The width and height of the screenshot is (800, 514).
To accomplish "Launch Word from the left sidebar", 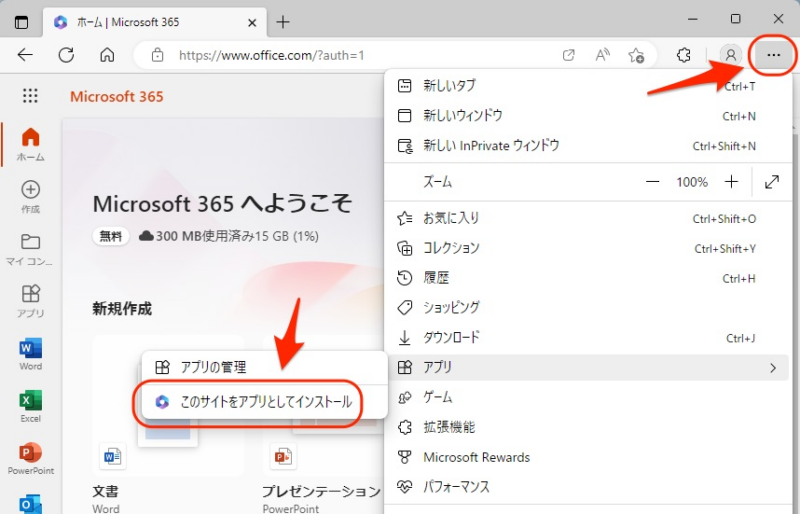I will (x=31, y=354).
